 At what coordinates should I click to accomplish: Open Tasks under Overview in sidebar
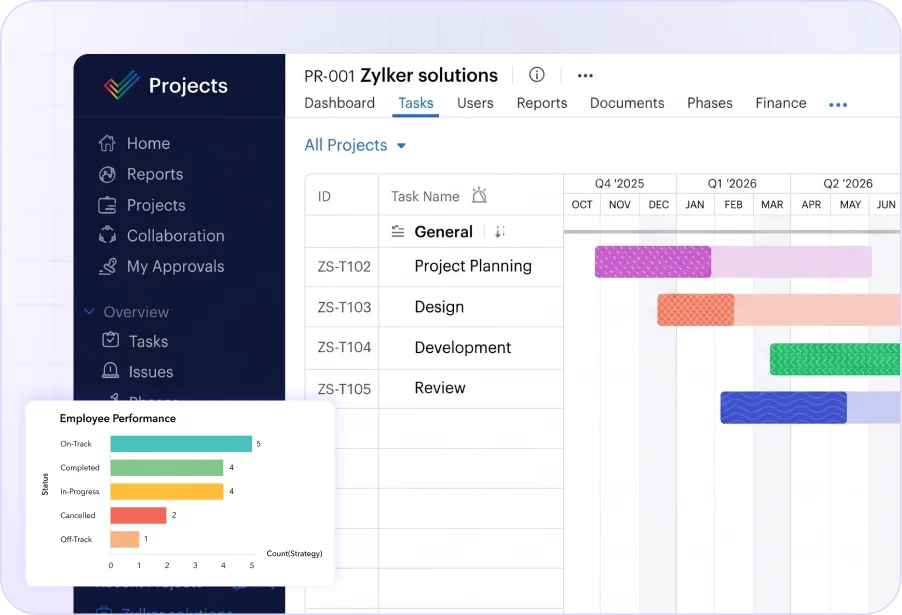[148, 341]
